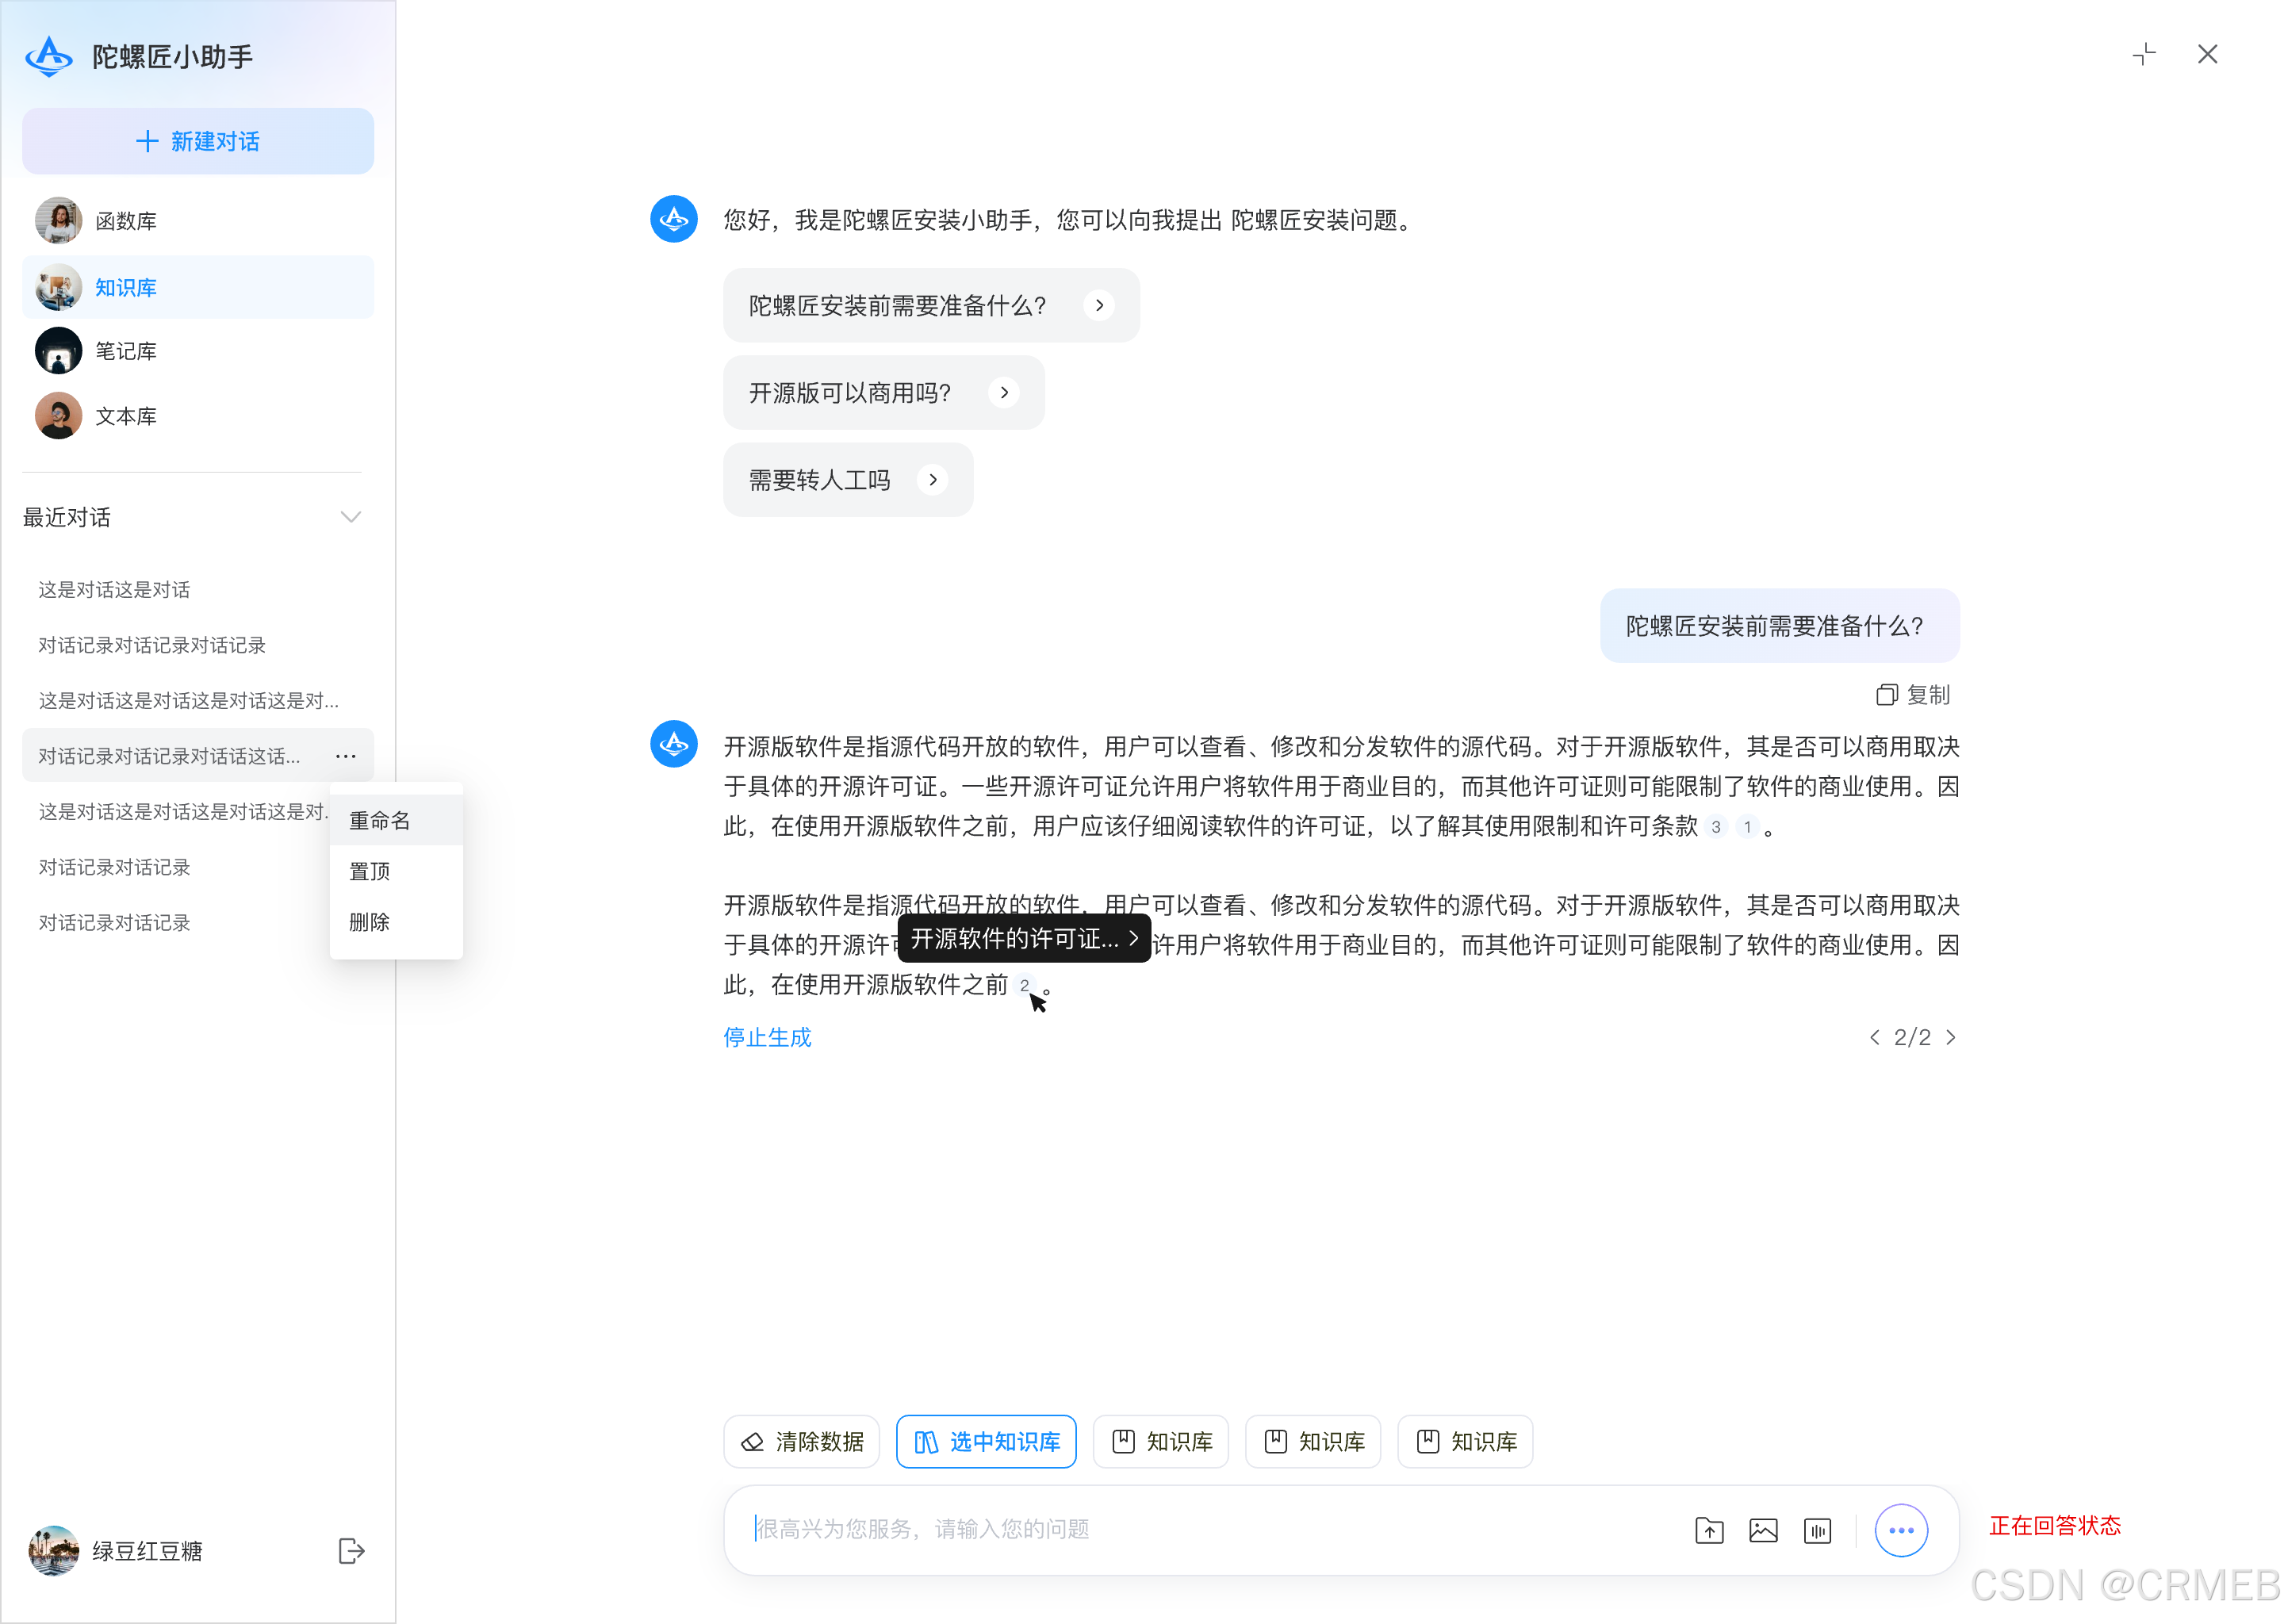2284x1624 pixels.
Task: Collapse the 最近对话 section
Action: click(350, 517)
